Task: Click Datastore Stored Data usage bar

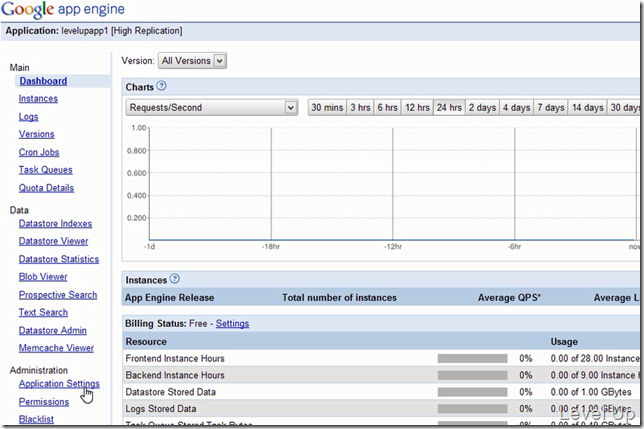Action: tap(472, 392)
